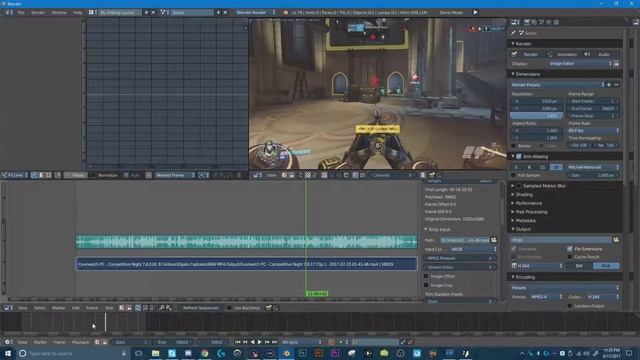Screen dimensions: 640x360
Task: Click the record auto-keyframe red button
Action: coord(331,342)
